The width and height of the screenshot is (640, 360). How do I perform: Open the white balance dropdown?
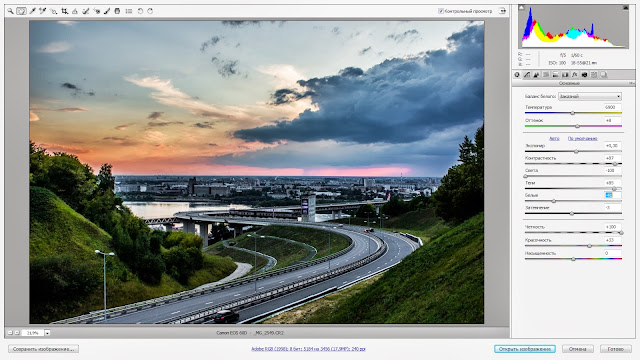[x=590, y=96]
